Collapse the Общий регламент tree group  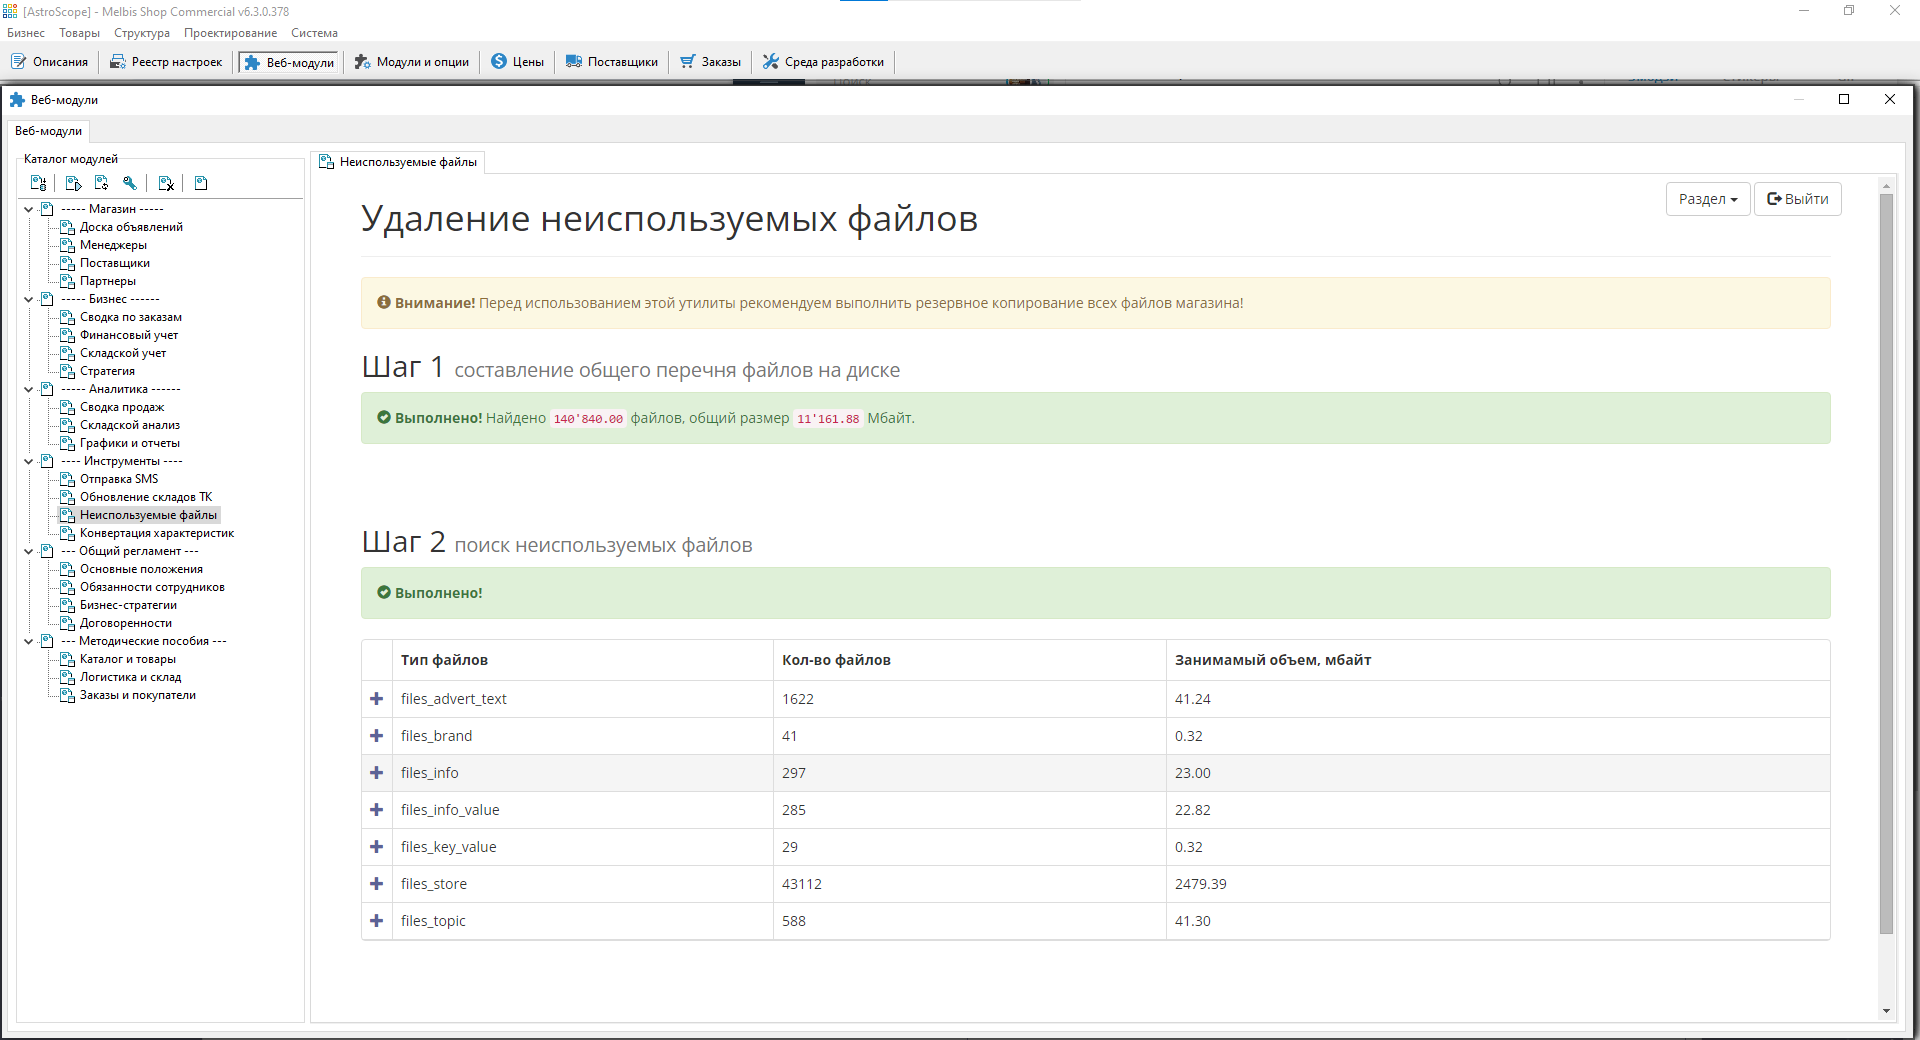click(29, 551)
